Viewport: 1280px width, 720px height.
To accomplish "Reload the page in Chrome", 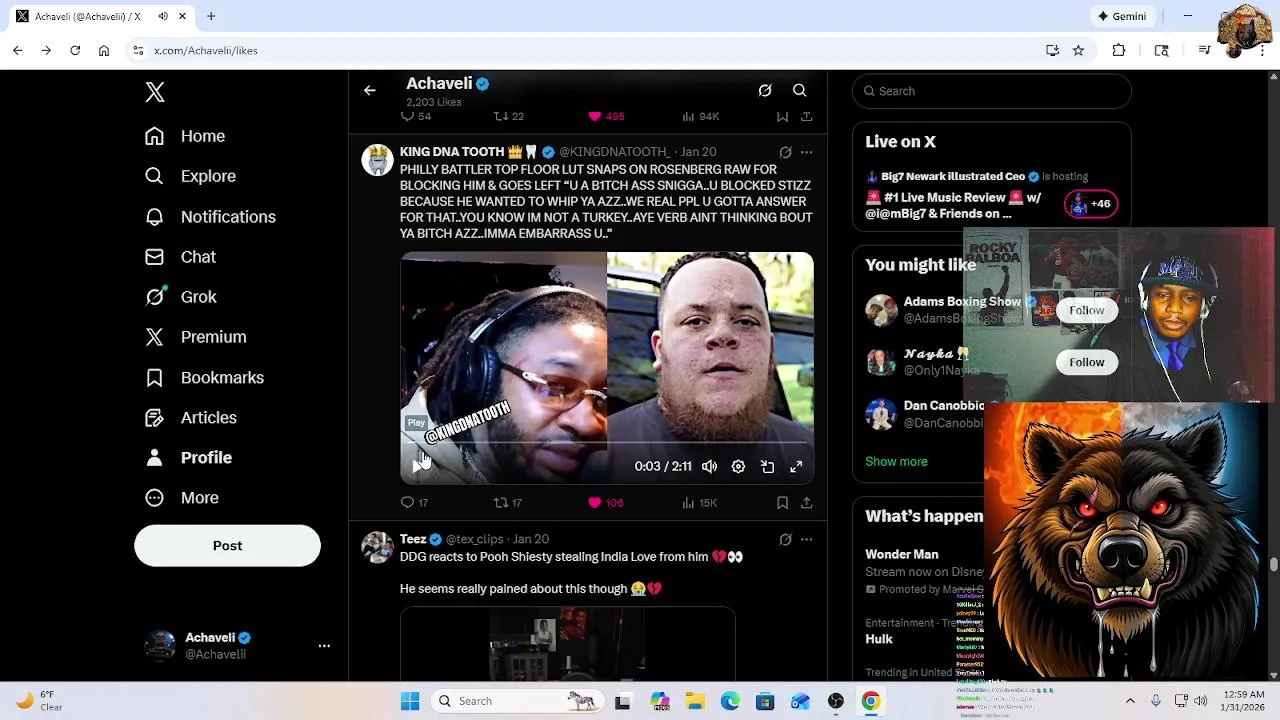I will (75, 50).
